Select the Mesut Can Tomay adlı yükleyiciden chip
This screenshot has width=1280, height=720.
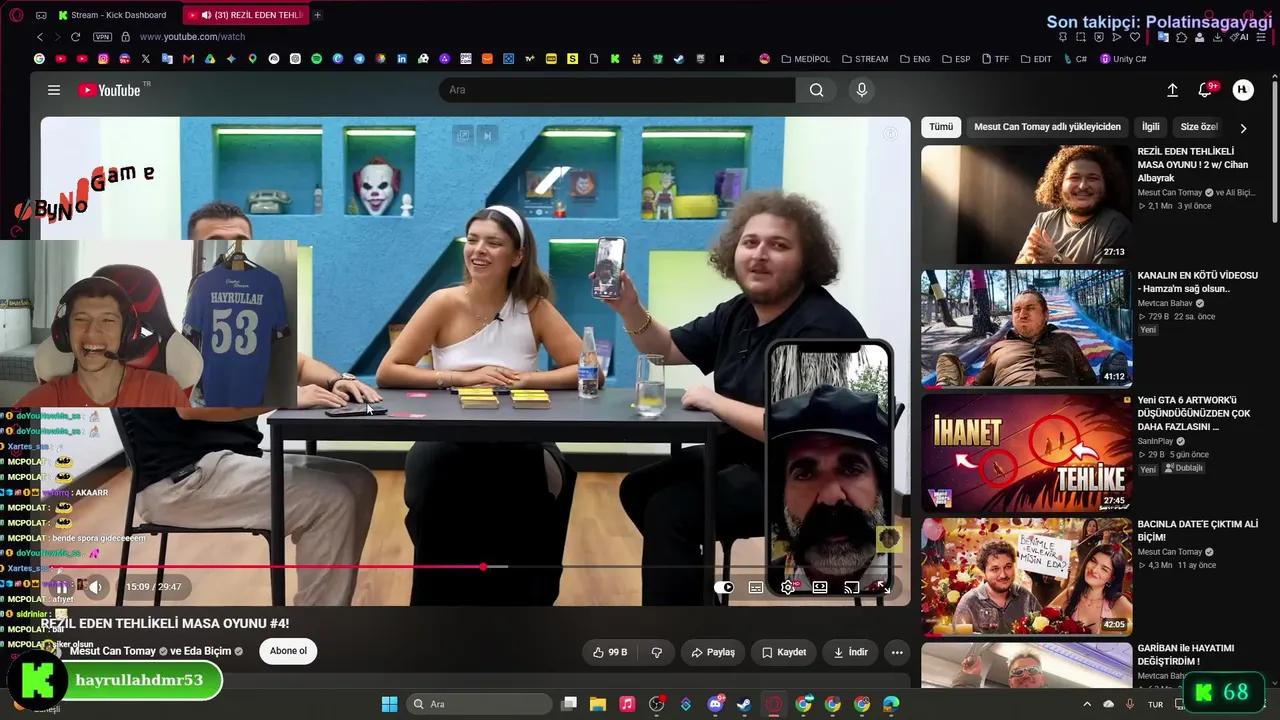1047,127
